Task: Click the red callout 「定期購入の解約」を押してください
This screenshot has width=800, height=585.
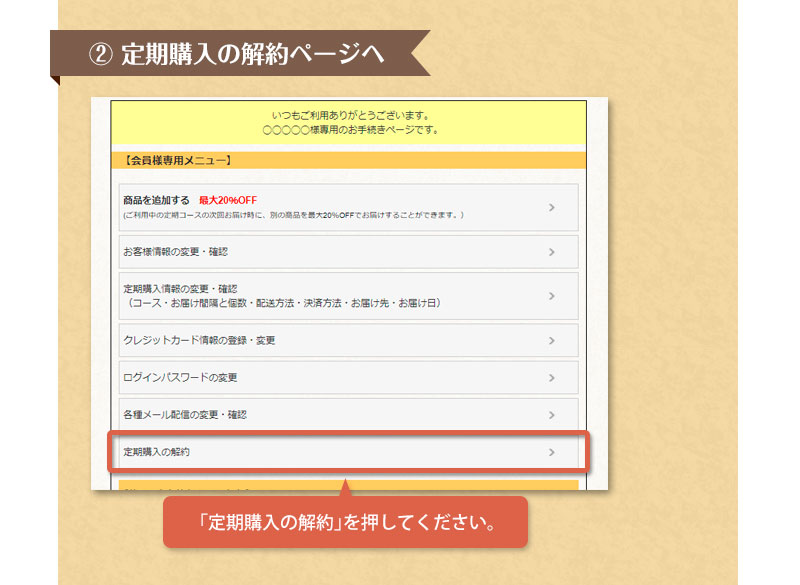Action: 345,523
